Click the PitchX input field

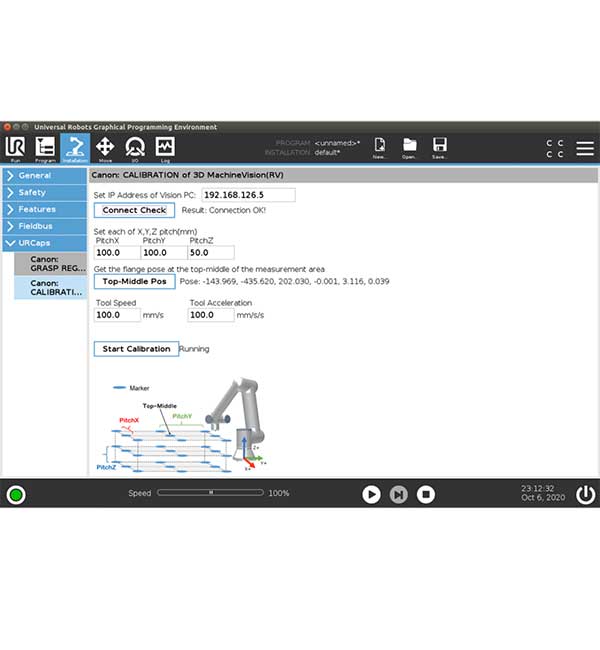pyautogui.click(x=117, y=252)
